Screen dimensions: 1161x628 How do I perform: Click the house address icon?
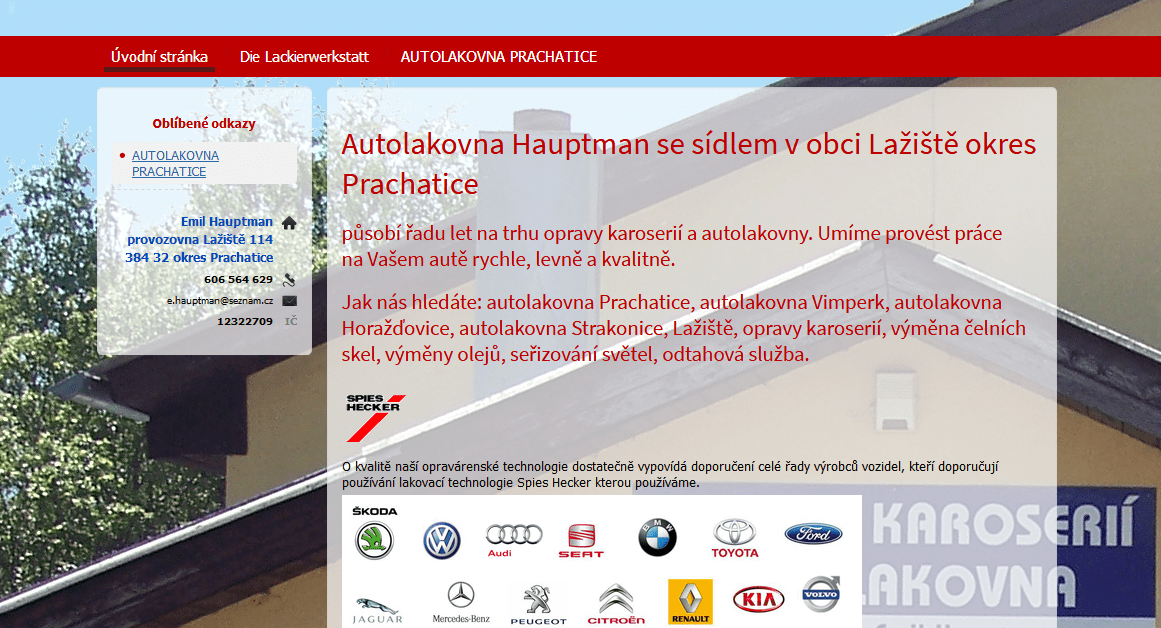pos(290,223)
